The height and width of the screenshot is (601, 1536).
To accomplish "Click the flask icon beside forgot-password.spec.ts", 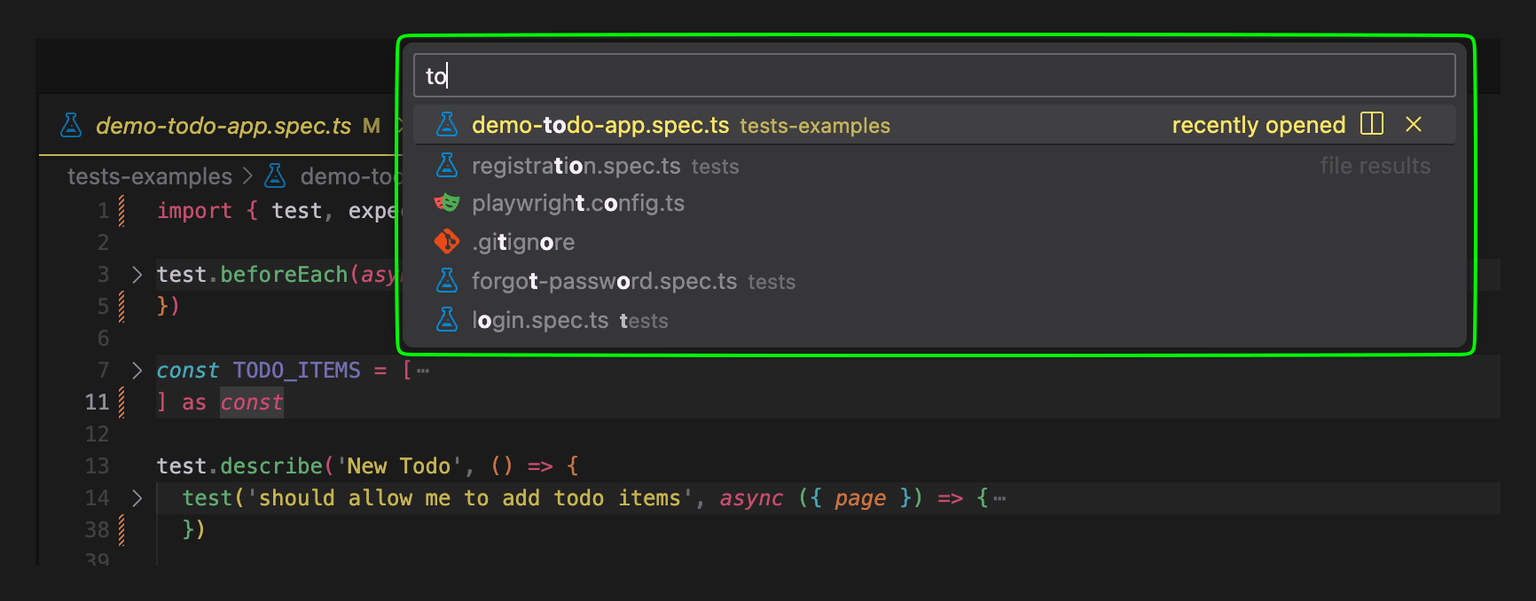I will 446,281.
